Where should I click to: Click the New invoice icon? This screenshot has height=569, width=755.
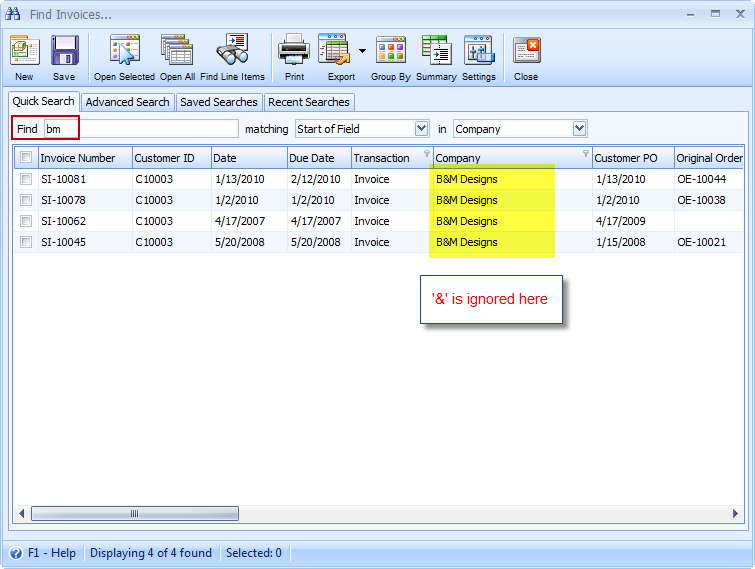[24, 50]
